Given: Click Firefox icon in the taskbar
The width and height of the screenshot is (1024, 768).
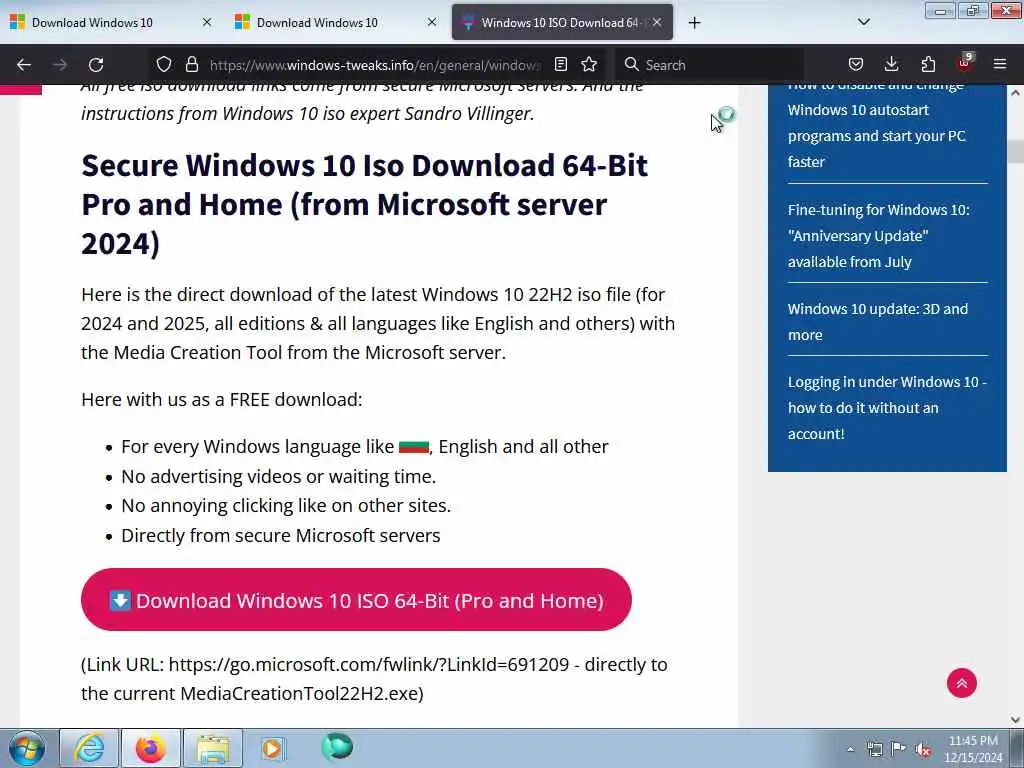Looking at the screenshot, I should click(x=151, y=748).
